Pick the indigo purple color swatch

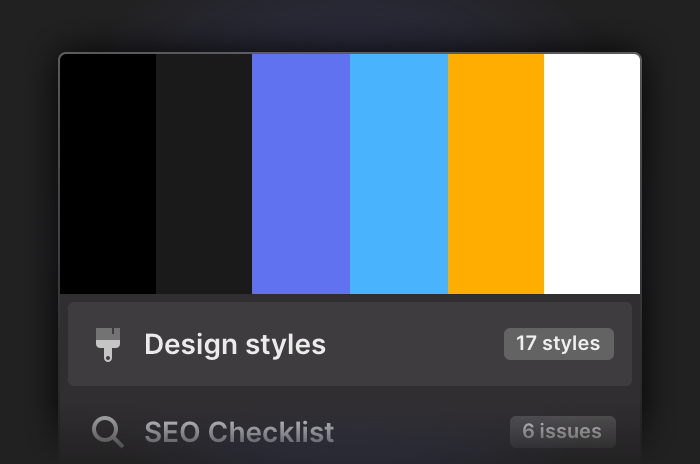tap(301, 174)
